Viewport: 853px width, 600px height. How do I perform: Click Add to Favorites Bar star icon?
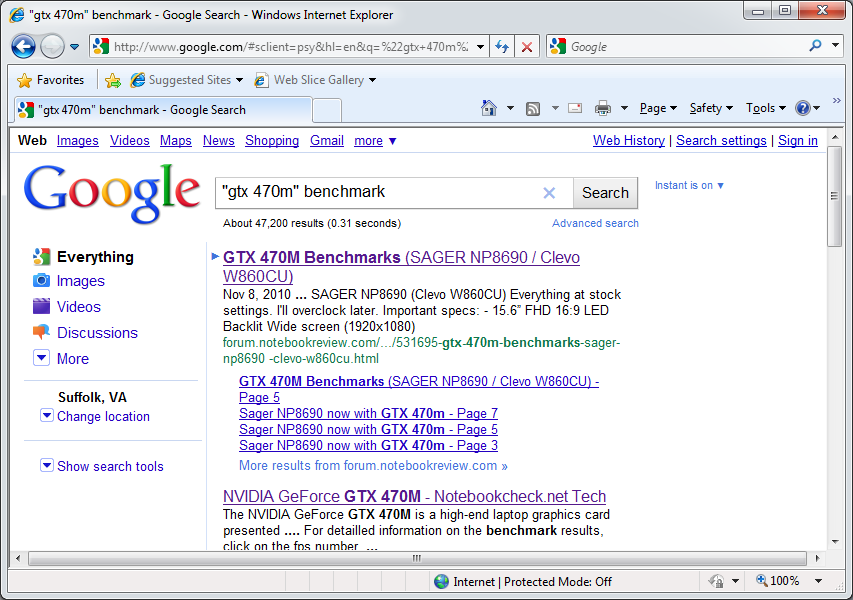tap(113, 80)
